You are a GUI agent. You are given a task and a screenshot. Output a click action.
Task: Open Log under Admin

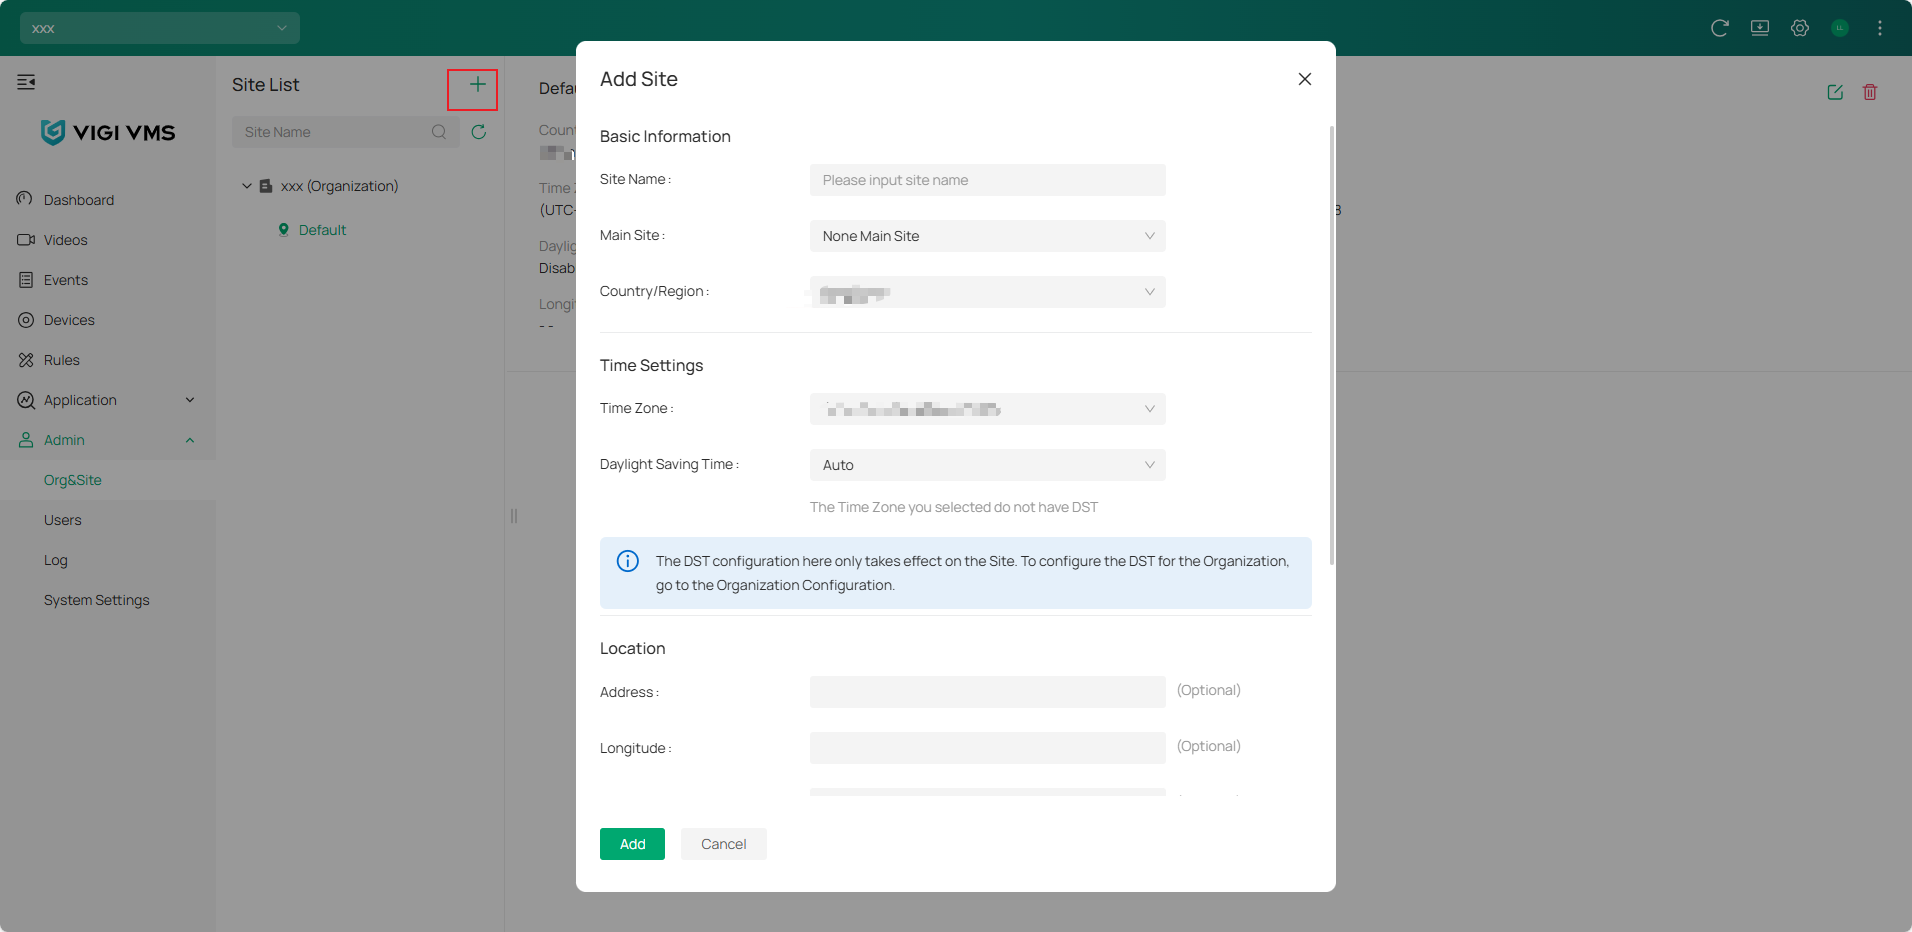point(108,560)
